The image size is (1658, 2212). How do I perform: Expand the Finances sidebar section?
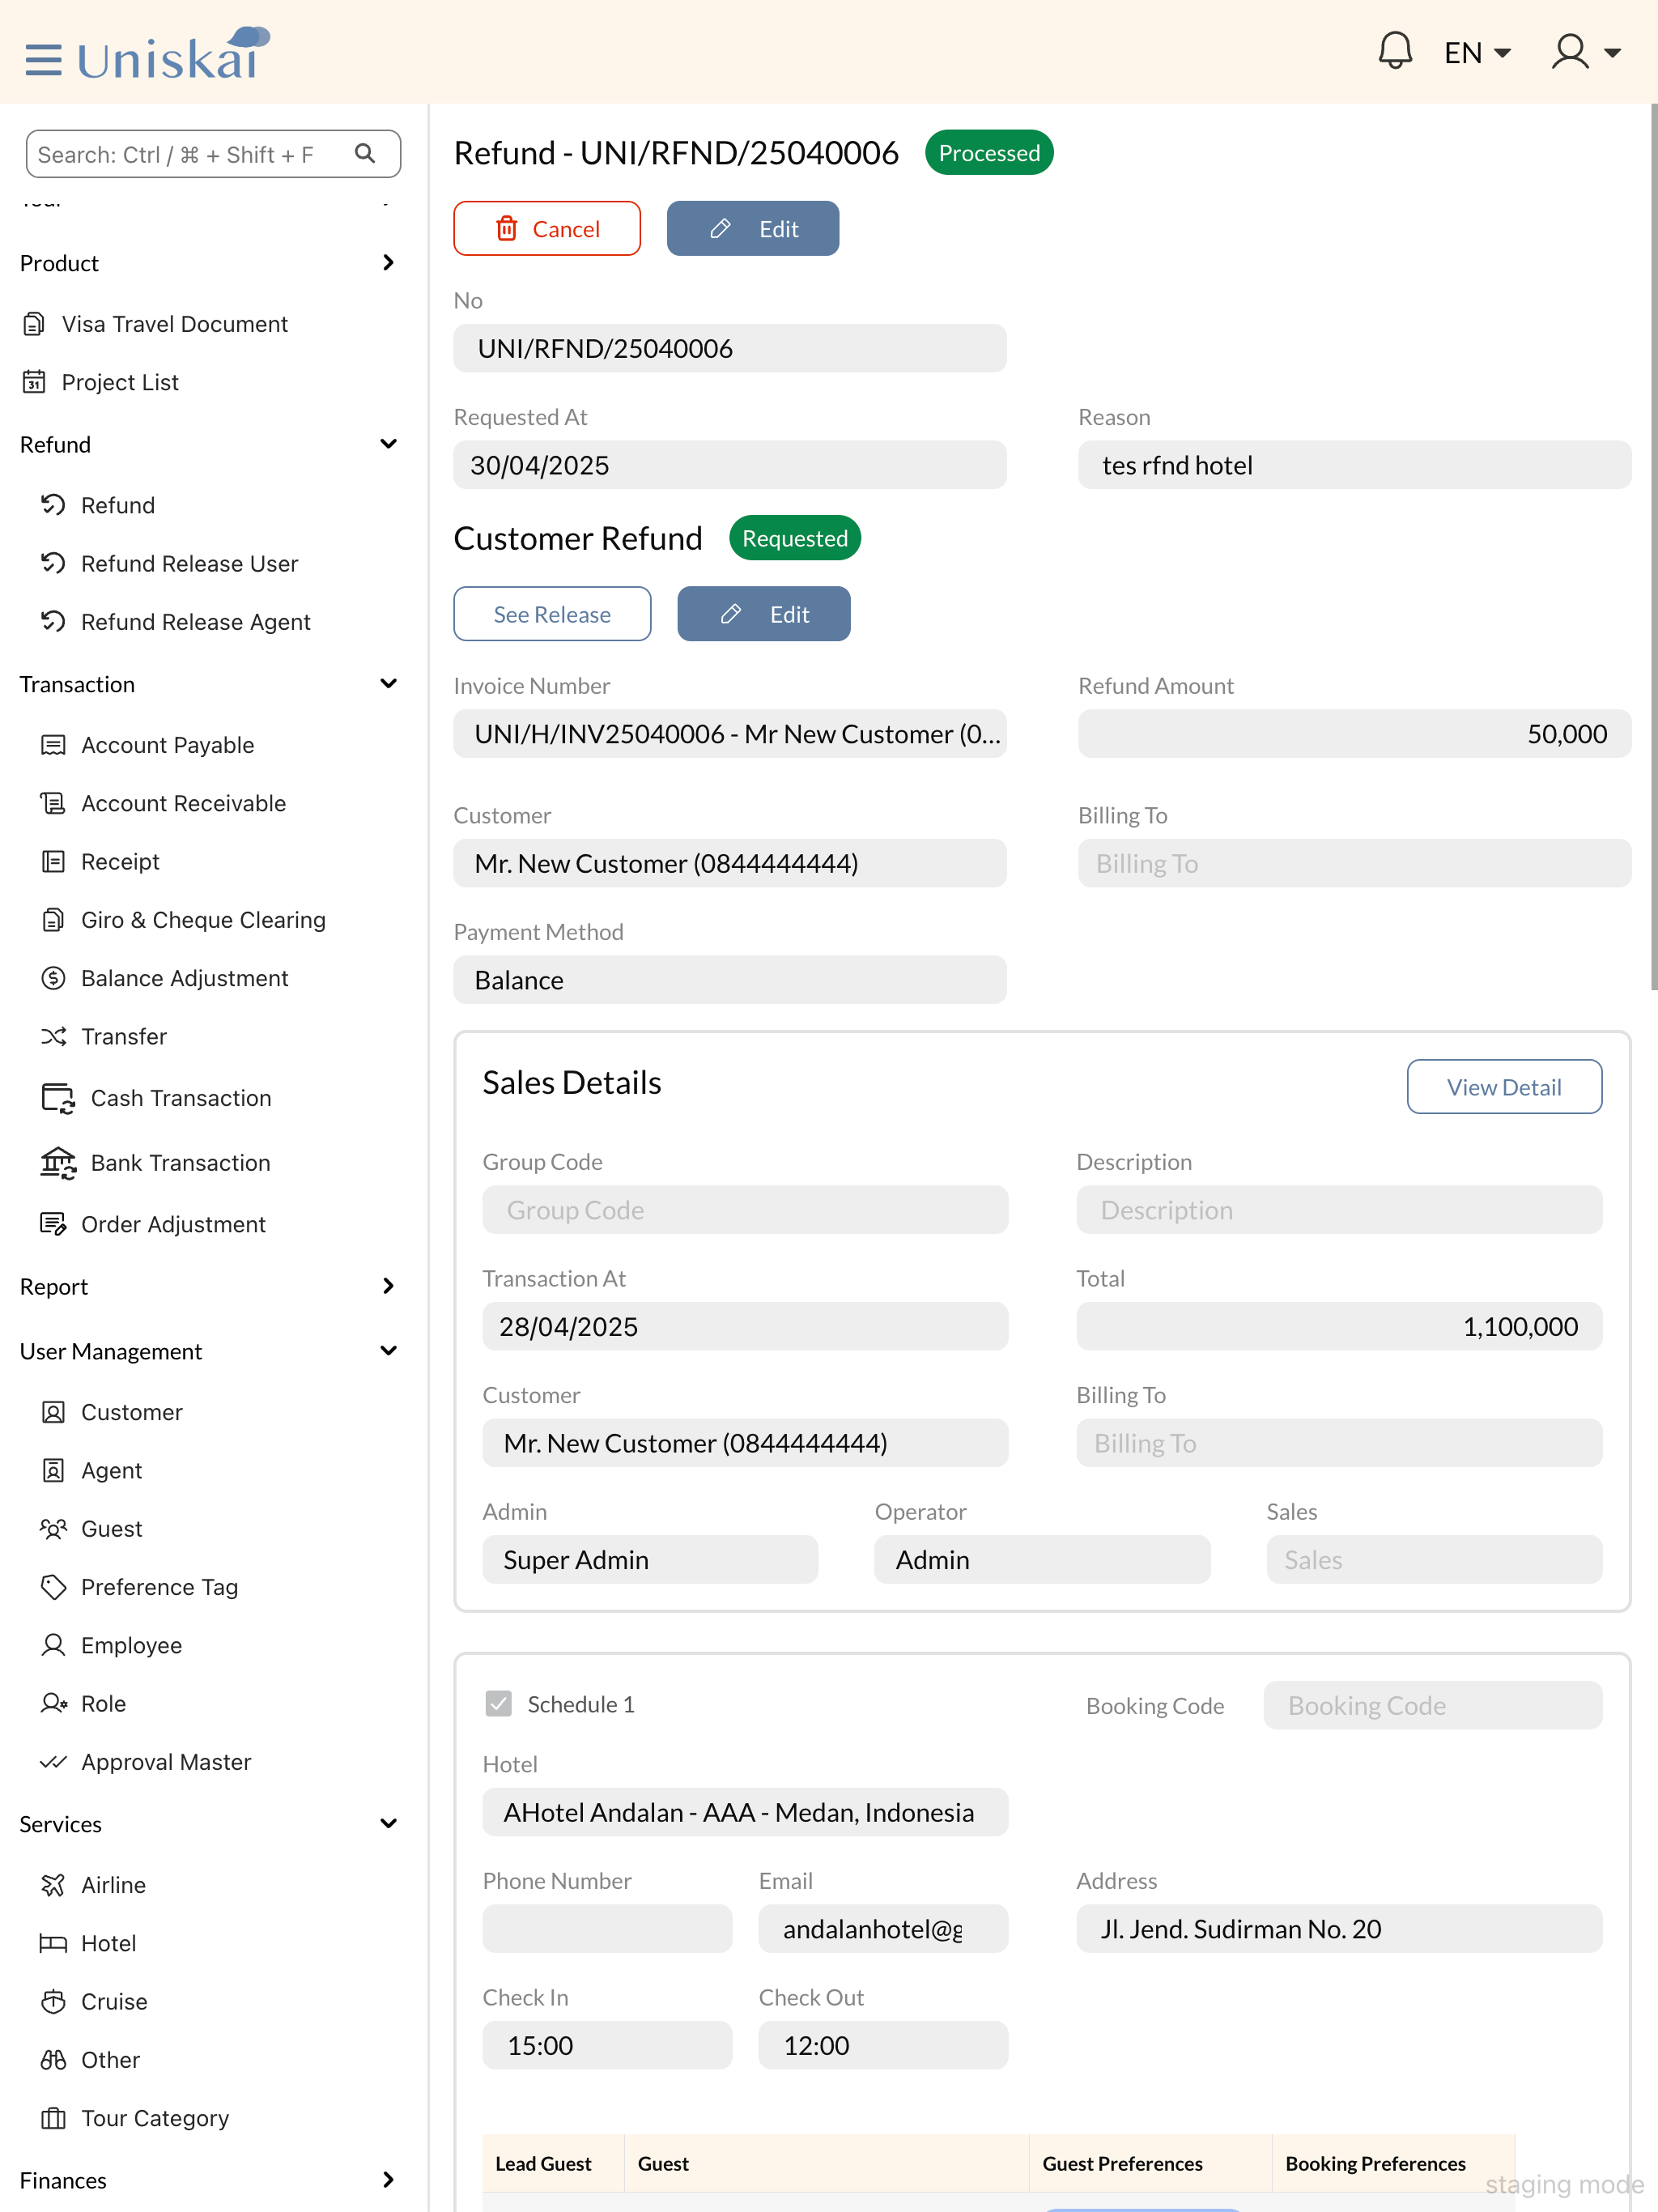388,2180
